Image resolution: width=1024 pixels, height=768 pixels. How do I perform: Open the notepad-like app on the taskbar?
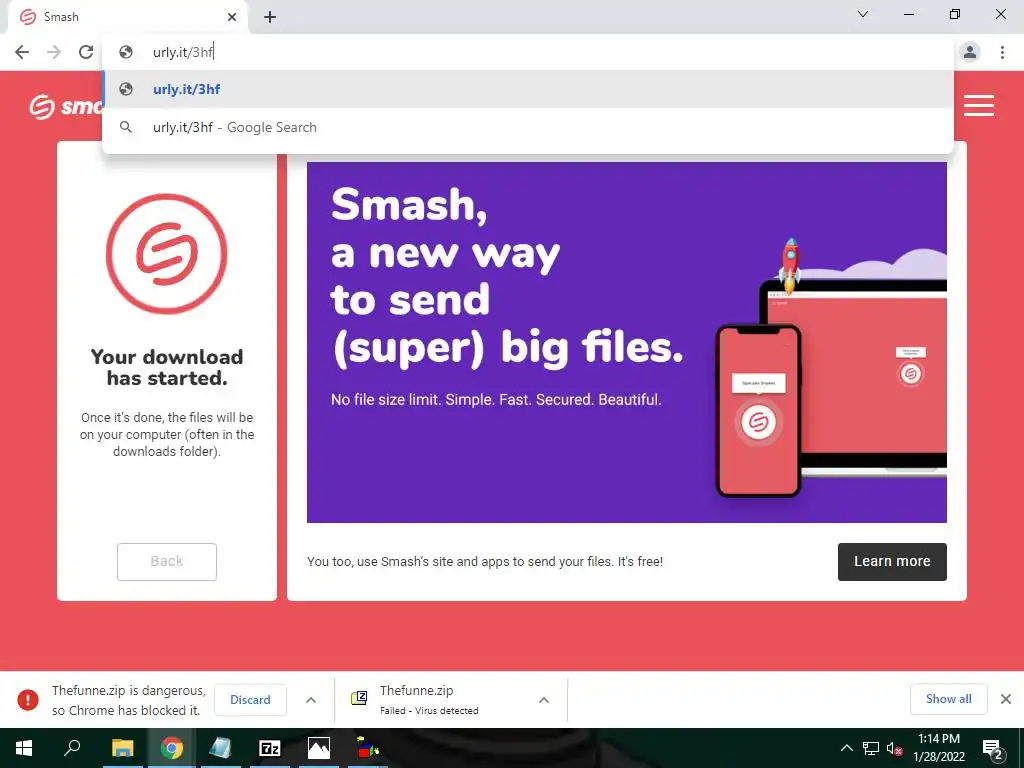[221, 748]
